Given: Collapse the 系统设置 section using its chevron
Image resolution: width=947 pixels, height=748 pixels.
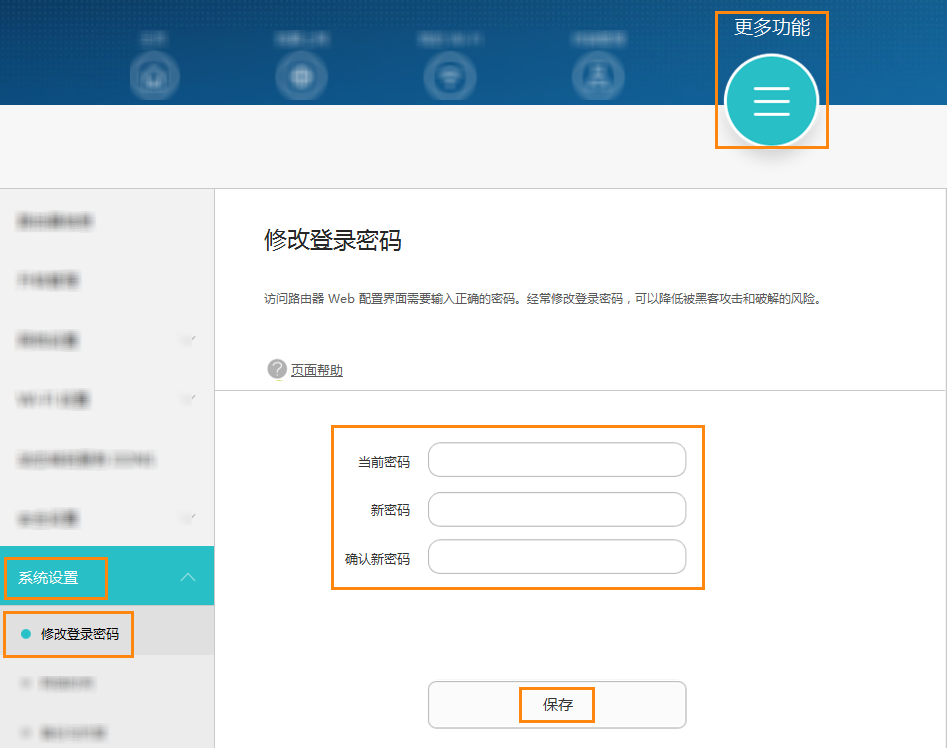Looking at the screenshot, I should click(x=188, y=577).
